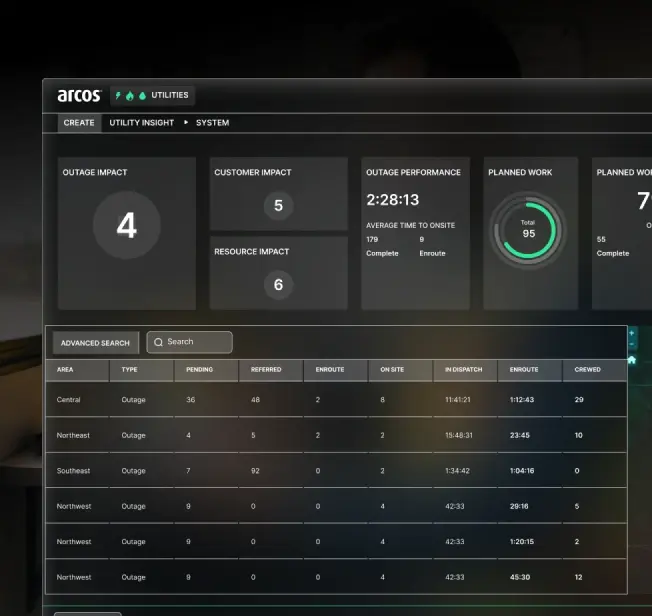Image resolution: width=652 pixels, height=616 pixels.
Task: Click the PLANNED WORK donut chart Total 95
Action: tap(528, 230)
